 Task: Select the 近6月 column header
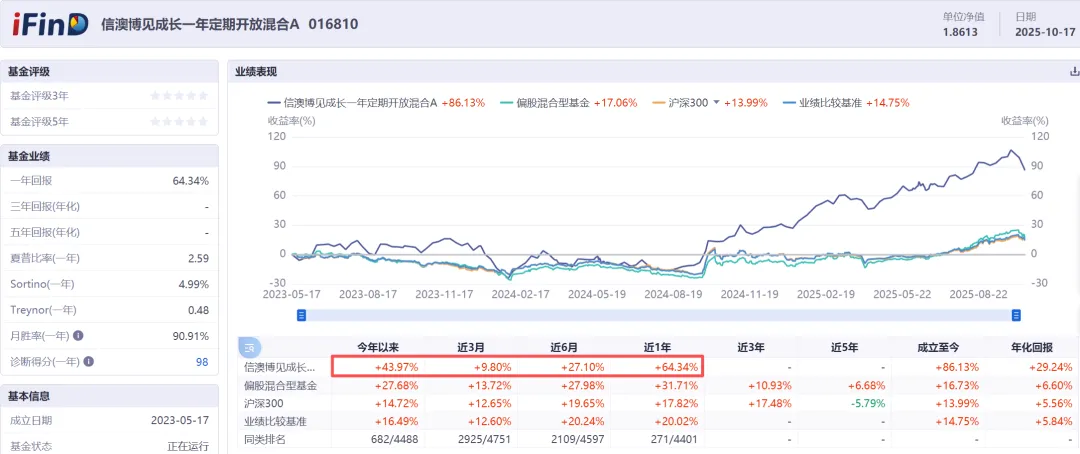pyautogui.click(x=565, y=347)
